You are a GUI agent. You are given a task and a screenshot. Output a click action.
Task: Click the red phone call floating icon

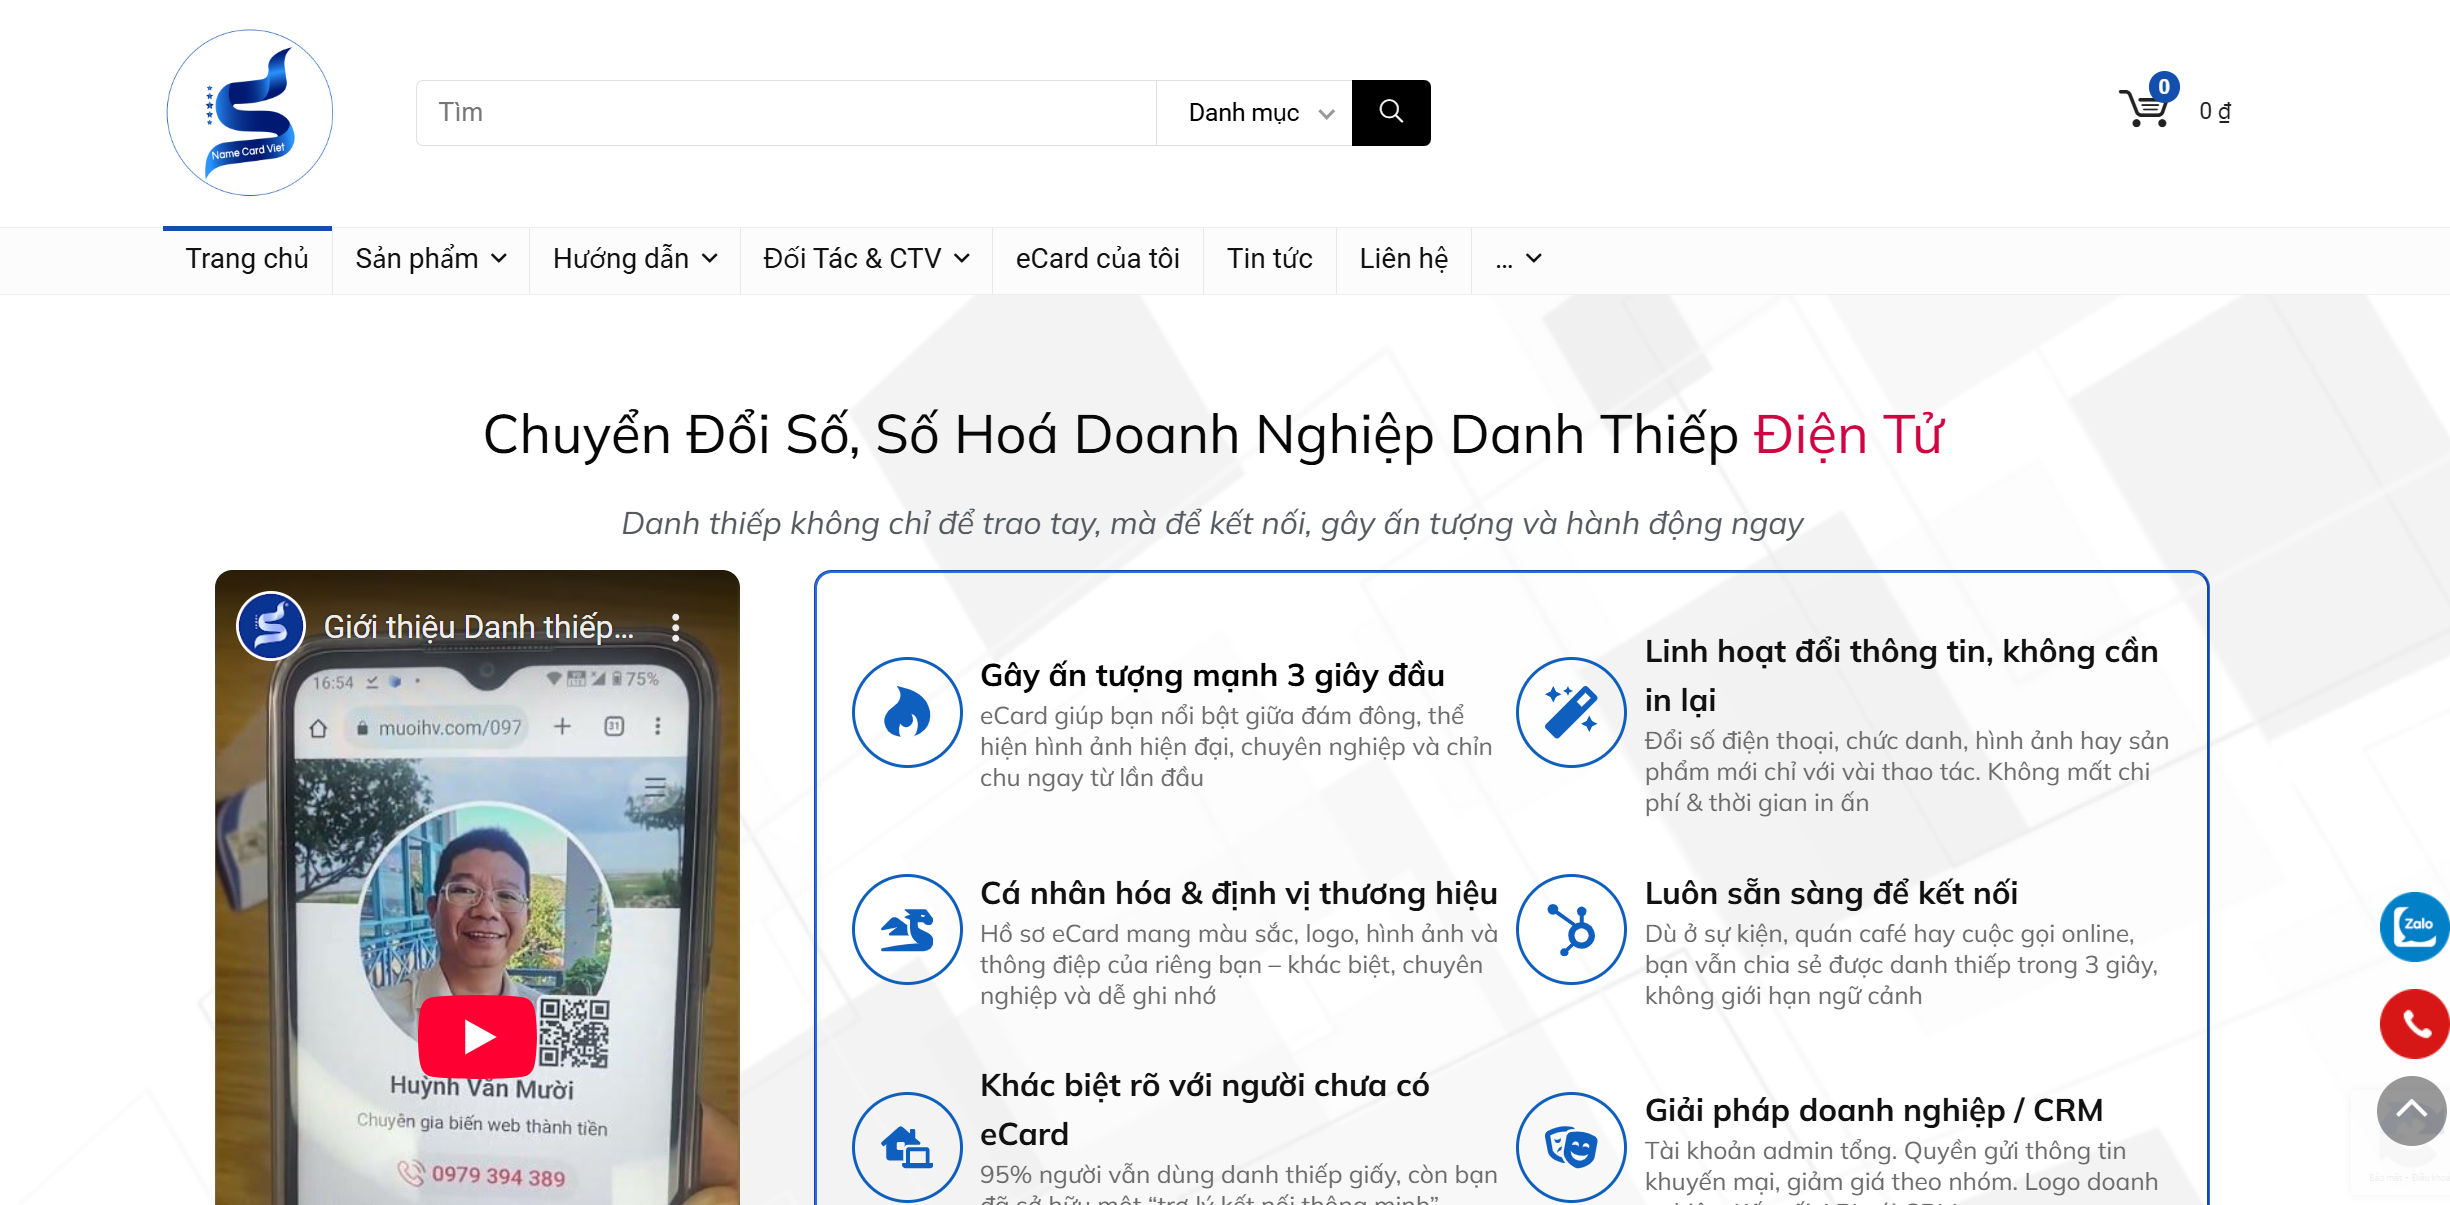[x=2414, y=1024]
